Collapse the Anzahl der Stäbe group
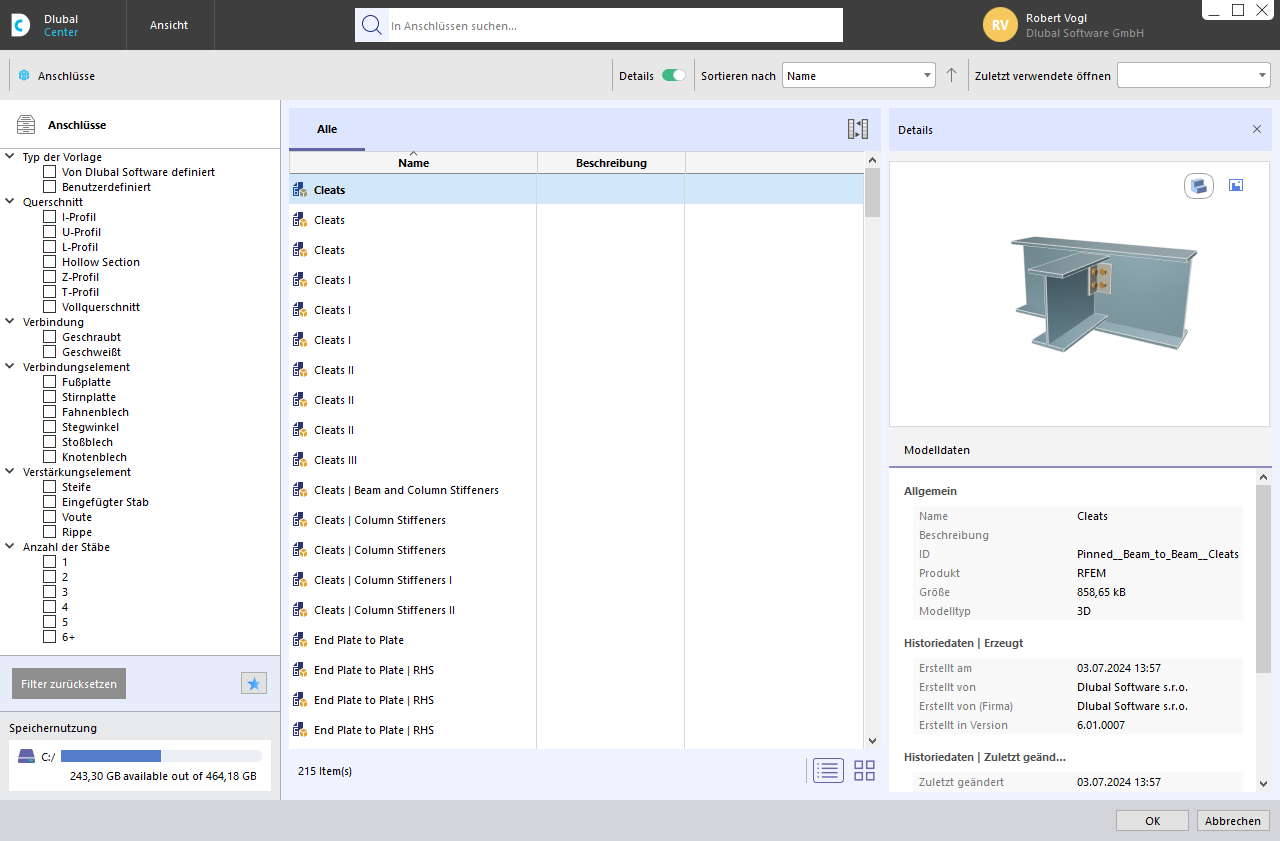This screenshot has width=1280, height=841. pos(10,547)
